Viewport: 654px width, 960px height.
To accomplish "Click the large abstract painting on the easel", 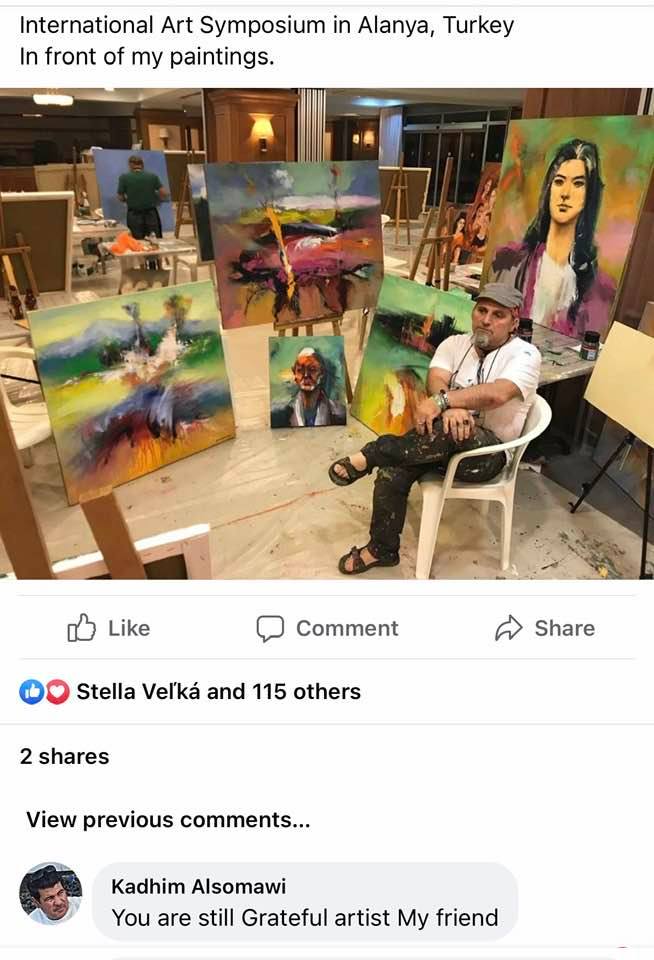I will point(294,242).
